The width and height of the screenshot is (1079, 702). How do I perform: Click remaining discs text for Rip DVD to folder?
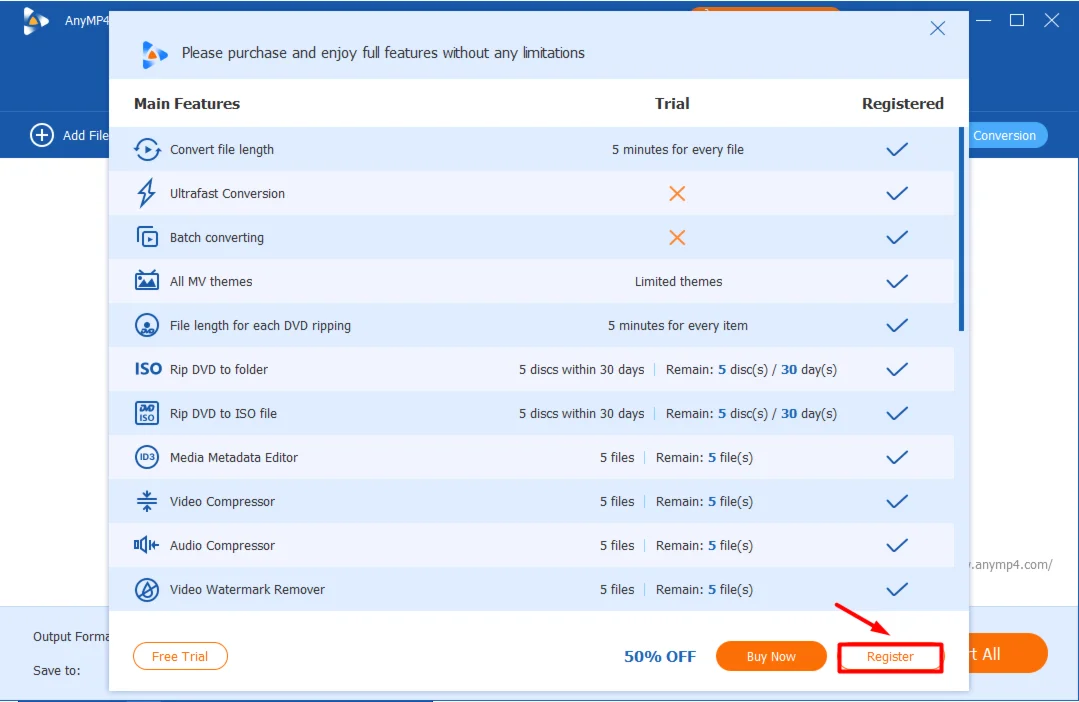751,370
